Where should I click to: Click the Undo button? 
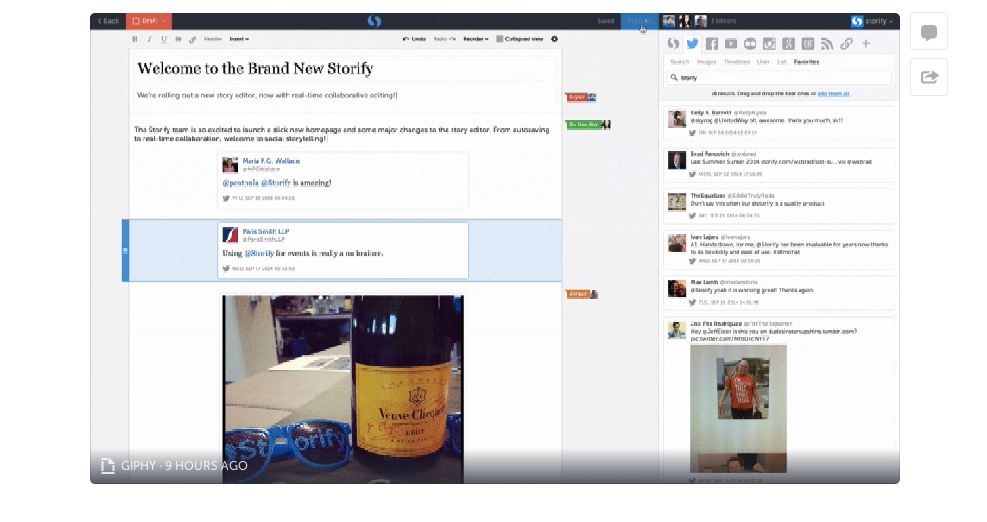(414, 39)
